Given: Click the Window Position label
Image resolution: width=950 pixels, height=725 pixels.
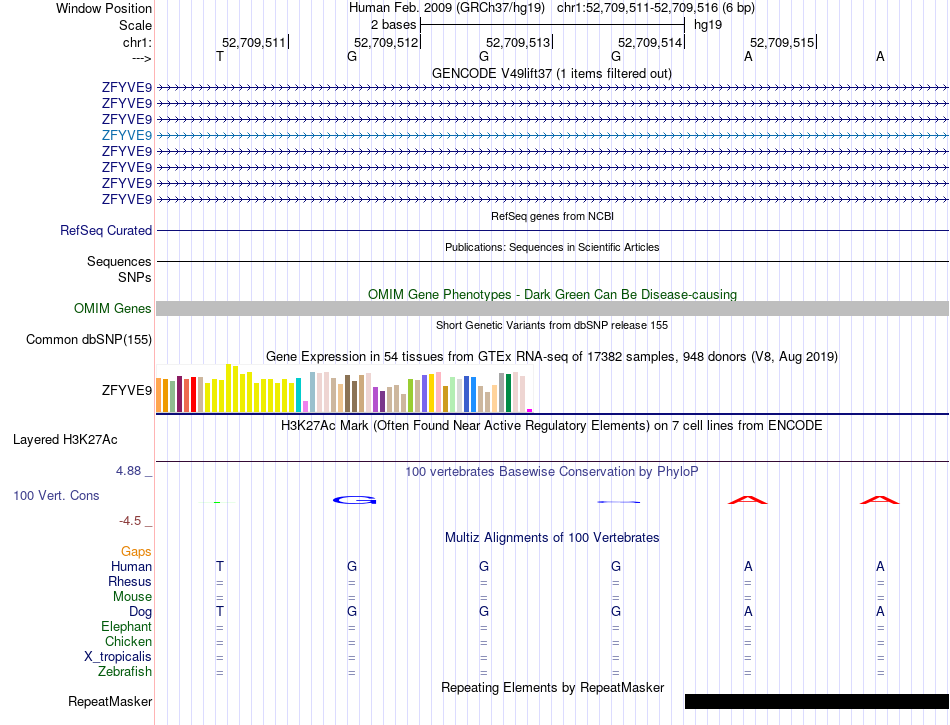Looking at the screenshot, I should pos(104,8).
